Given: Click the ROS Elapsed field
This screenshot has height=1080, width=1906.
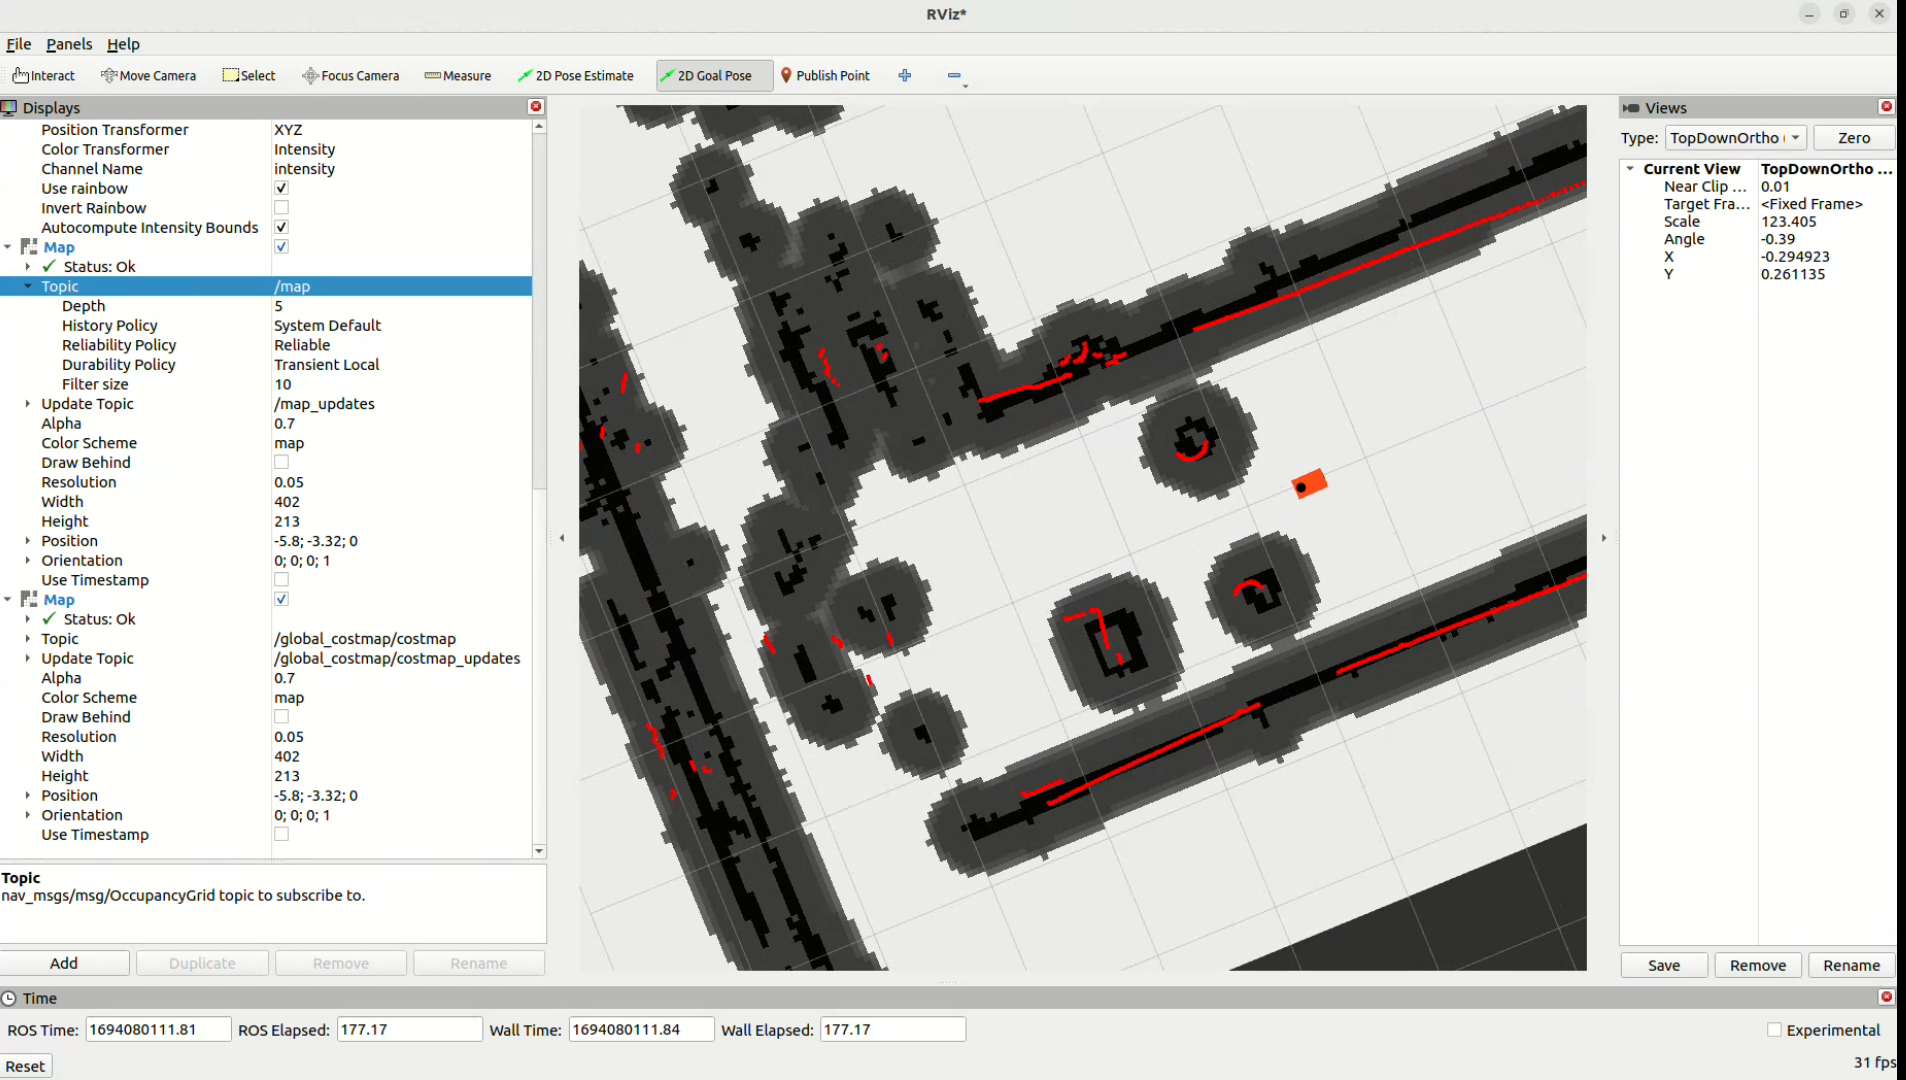Looking at the screenshot, I should pos(409,1029).
